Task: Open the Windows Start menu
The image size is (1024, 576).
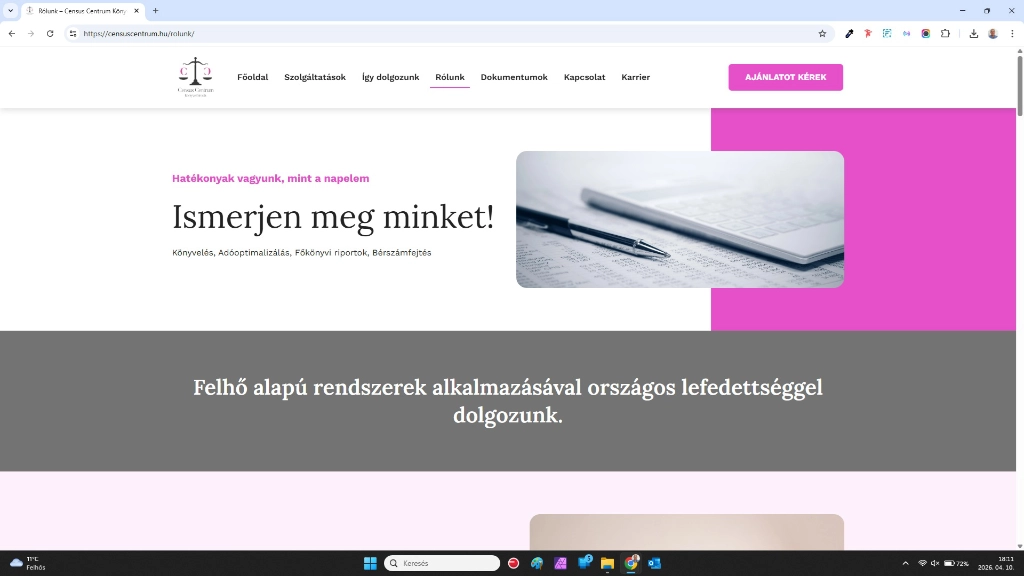Action: pyautogui.click(x=370, y=562)
